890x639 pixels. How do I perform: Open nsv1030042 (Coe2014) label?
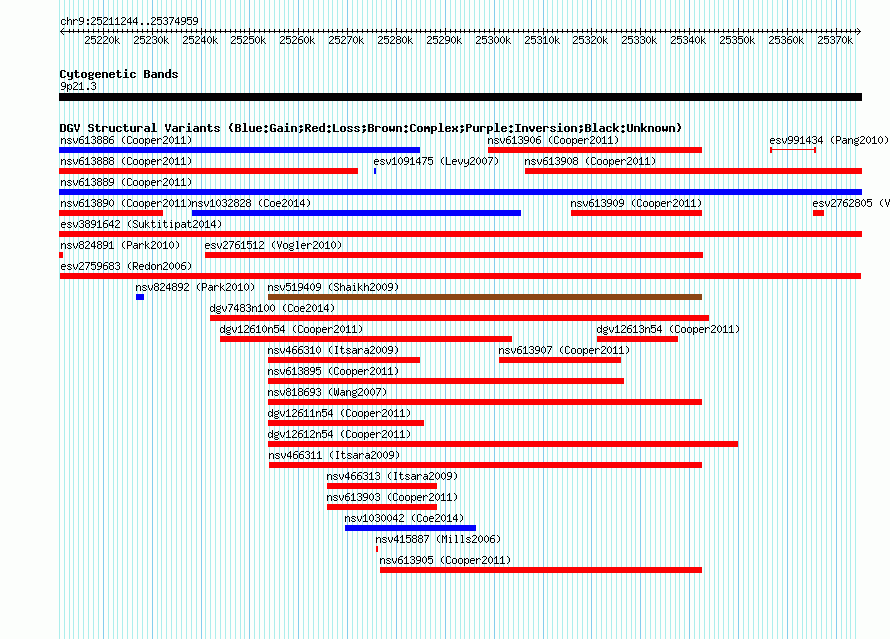click(x=404, y=518)
